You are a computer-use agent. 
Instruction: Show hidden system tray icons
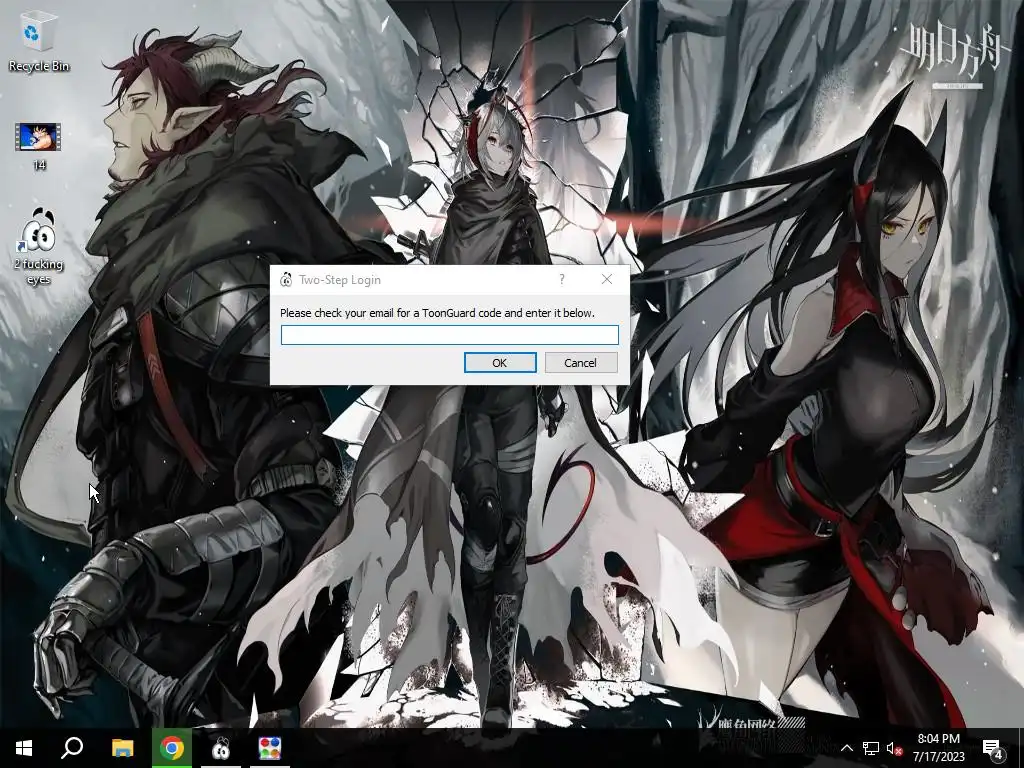click(846, 748)
